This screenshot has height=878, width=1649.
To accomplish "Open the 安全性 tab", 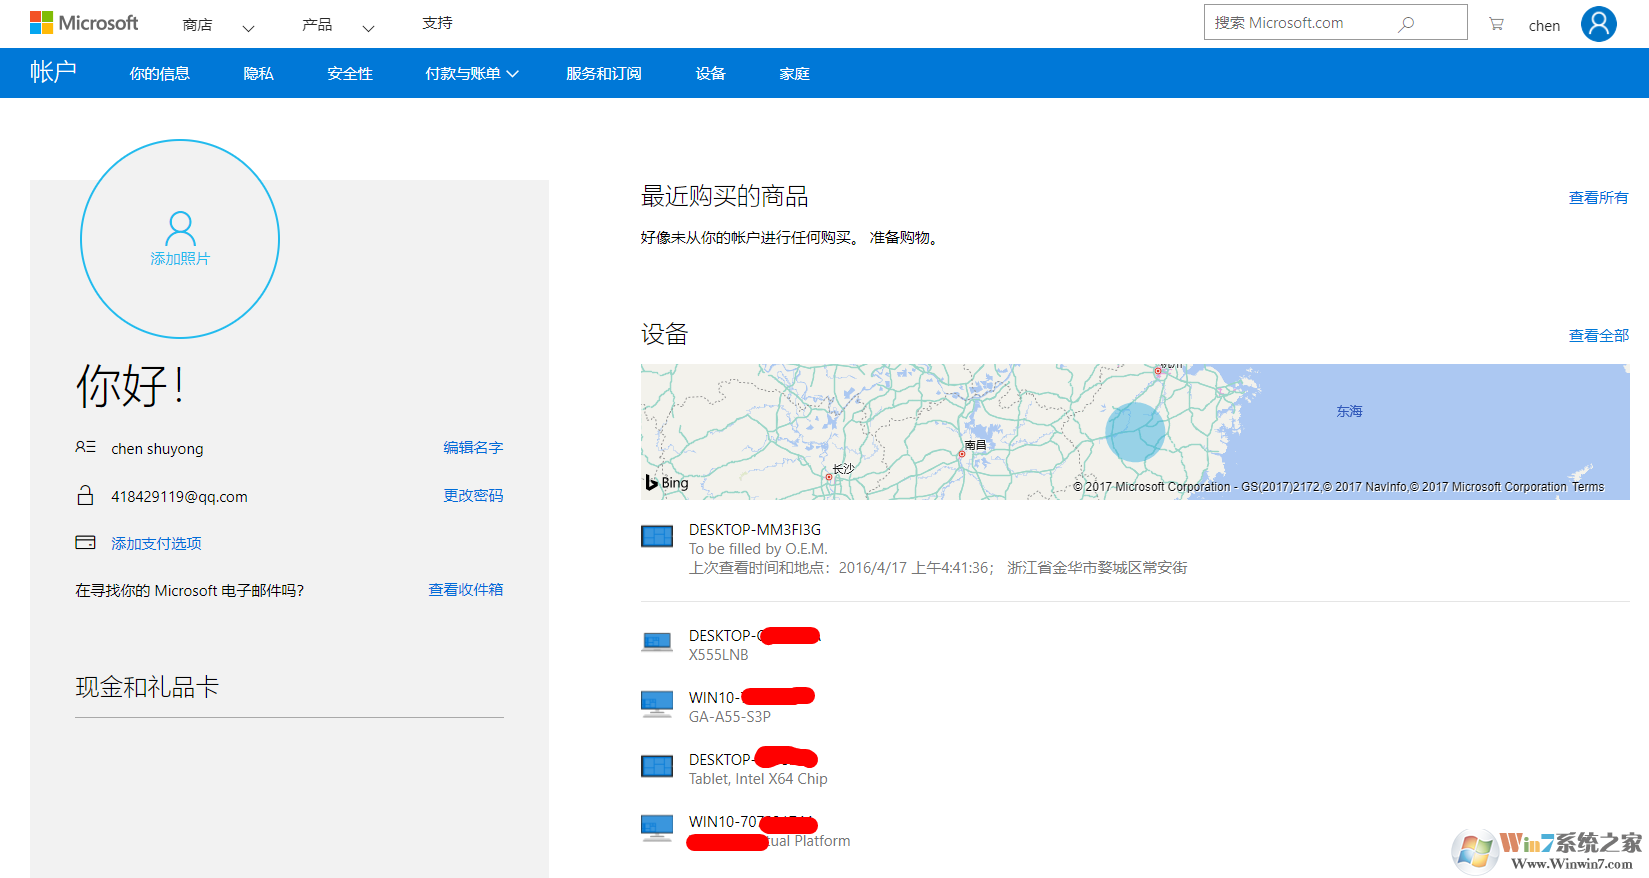I will 350,73.
